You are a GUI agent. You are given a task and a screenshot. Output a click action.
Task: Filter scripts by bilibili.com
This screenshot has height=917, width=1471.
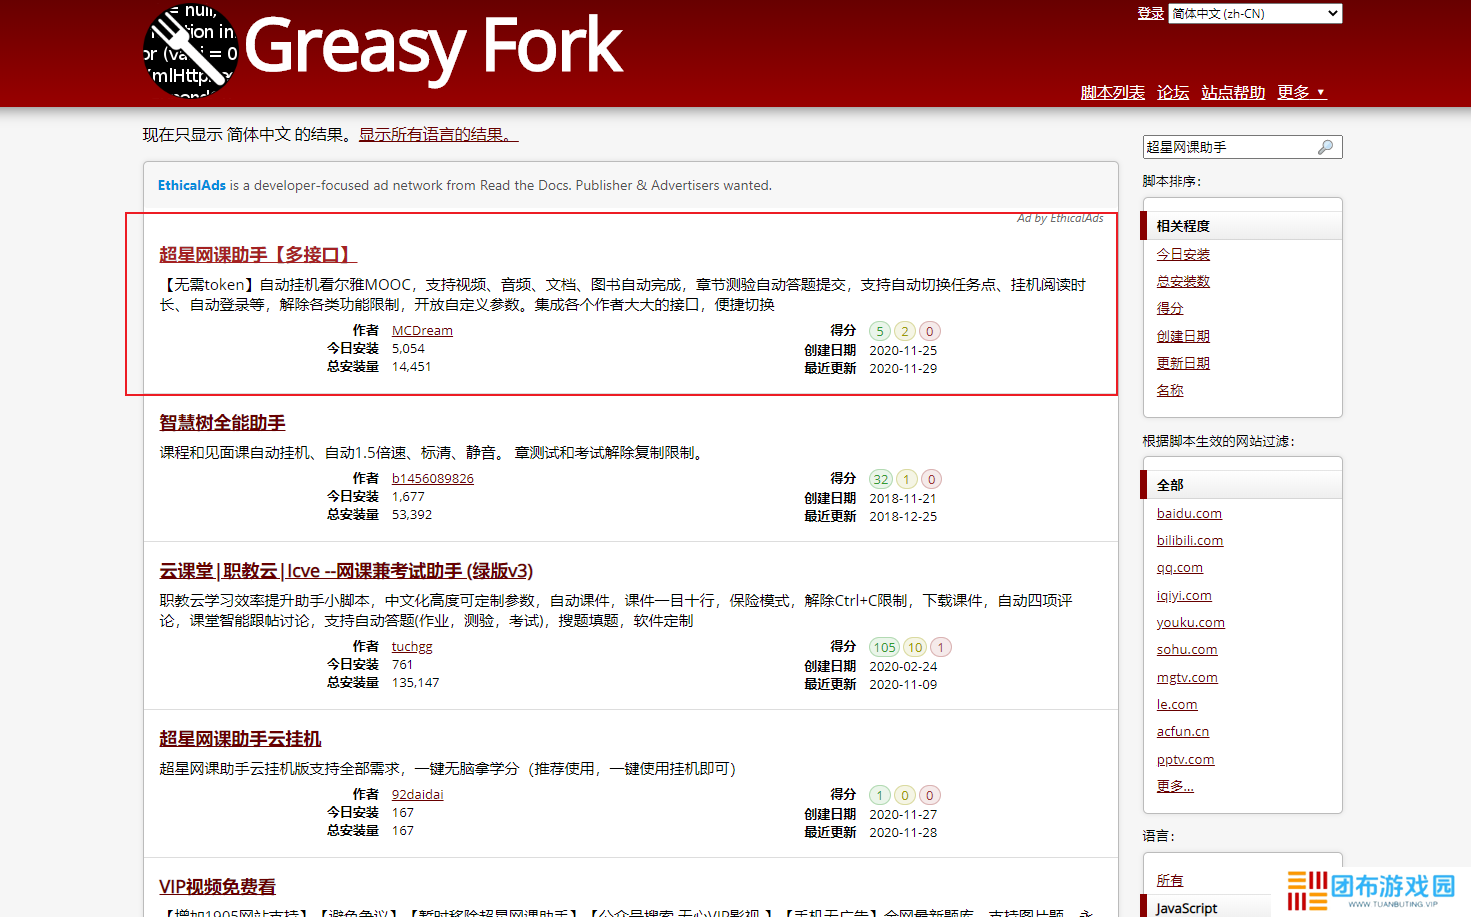pos(1190,540)
